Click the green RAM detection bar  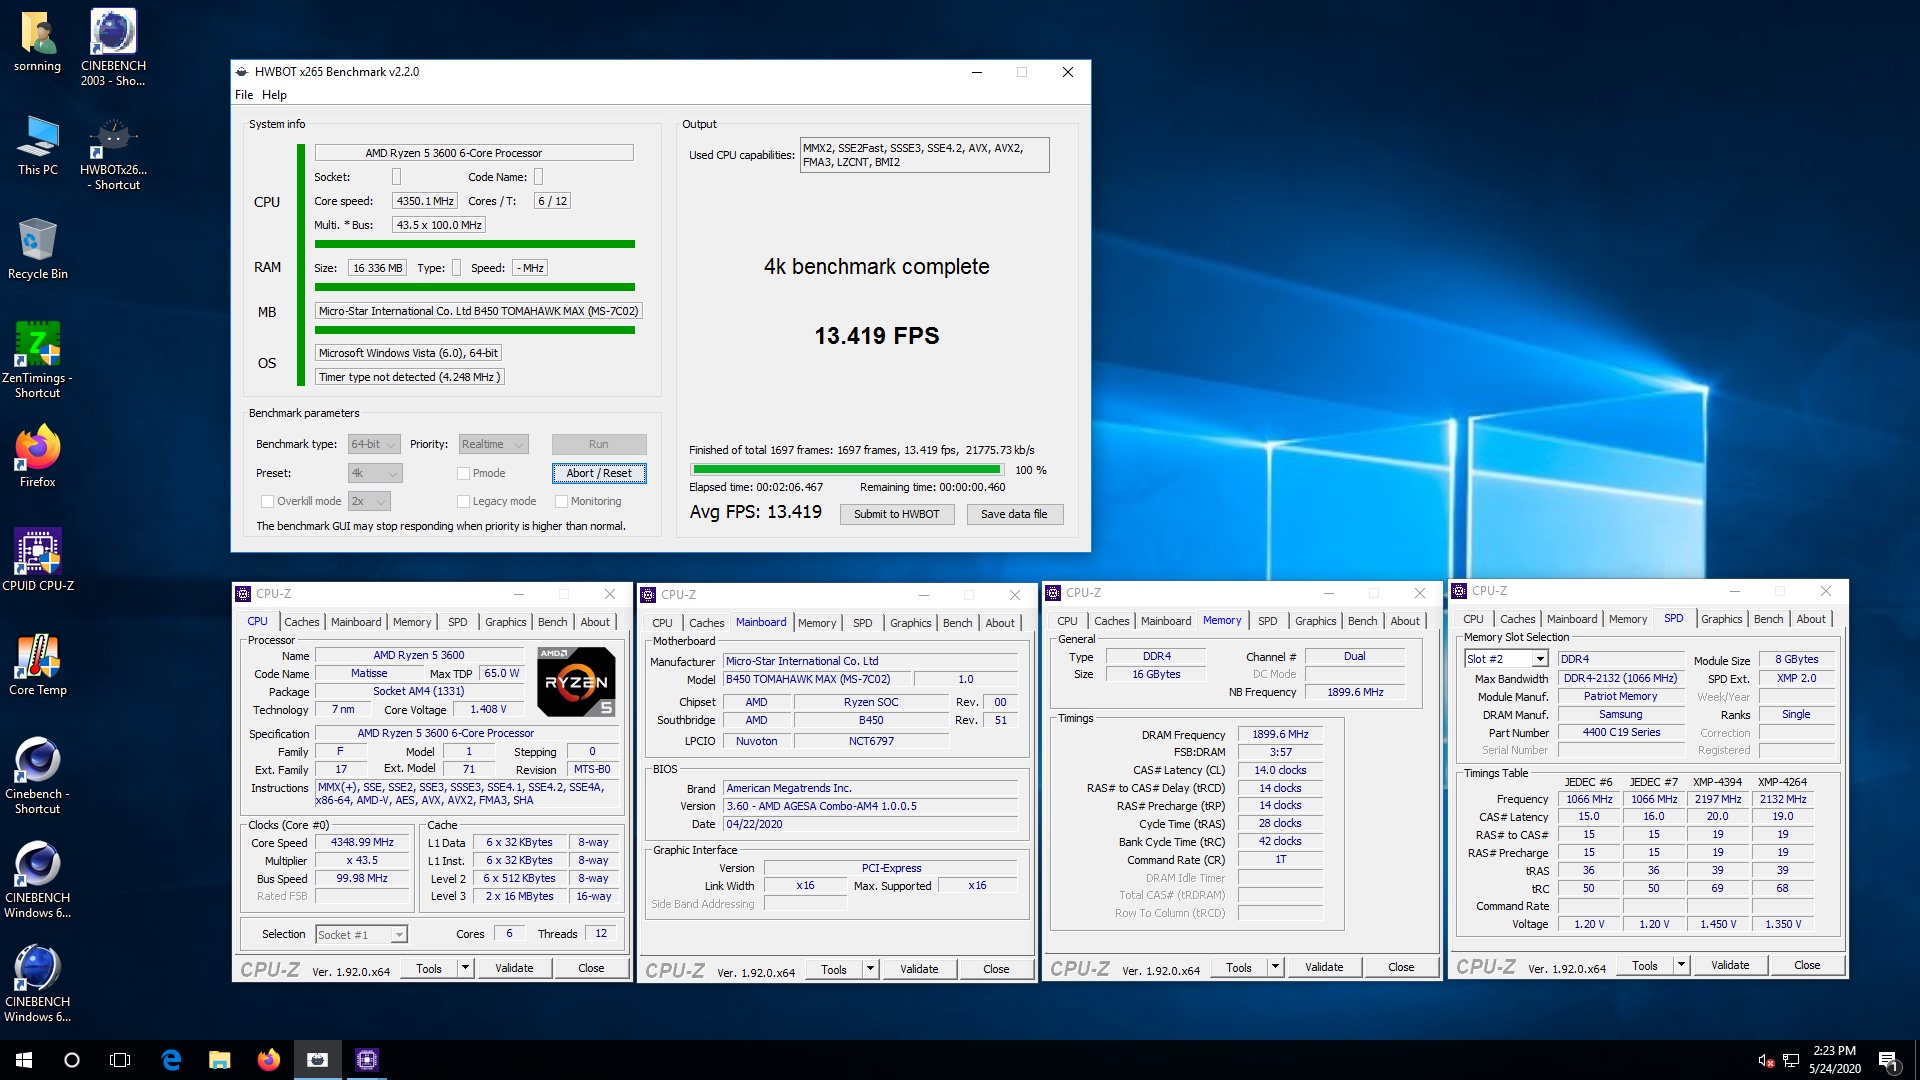(x=475, y=287)
